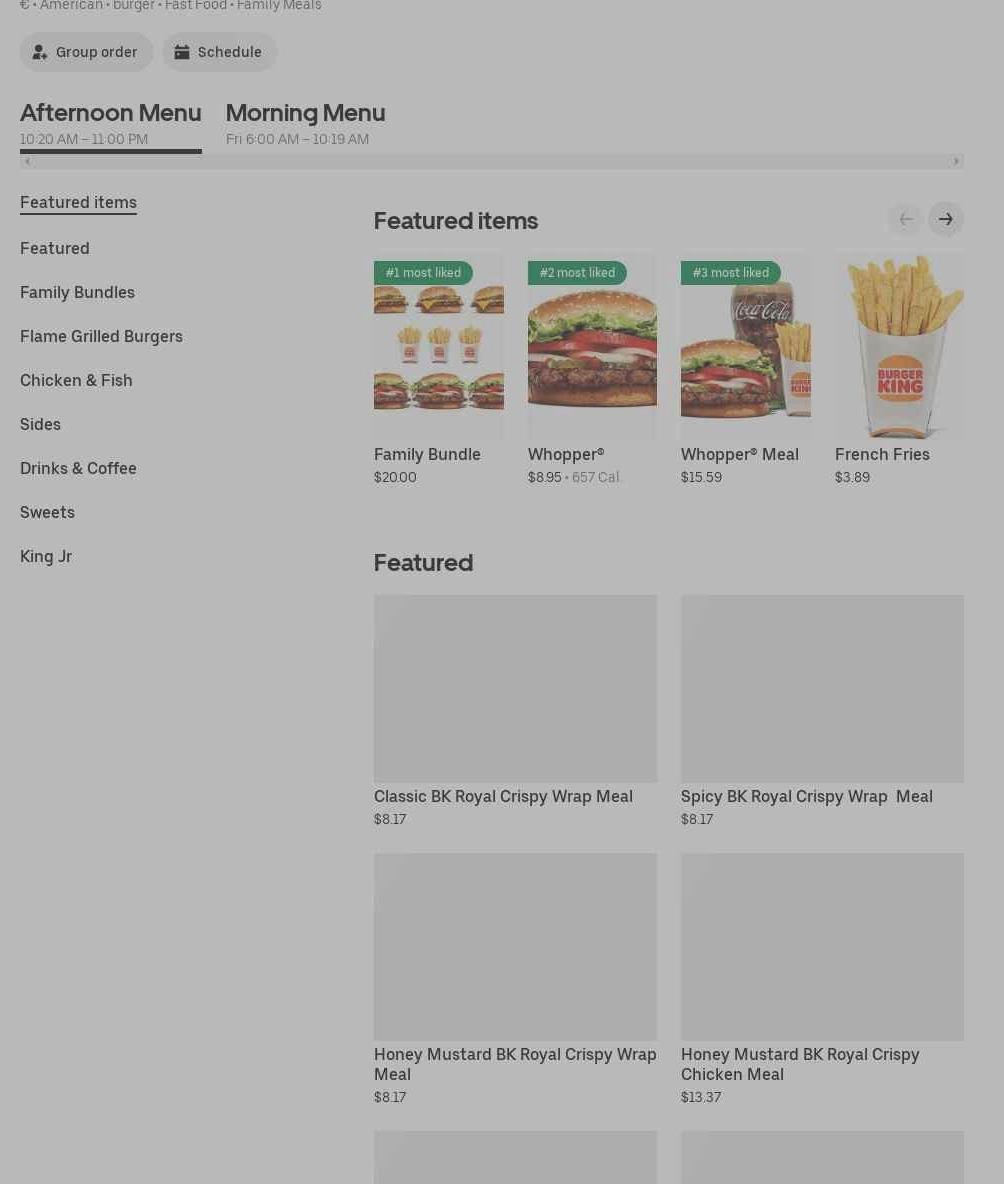The width and height of the screenshot is (1004, 1184).
Task: Click the horizontal menu scrollbar track
Action: (x=491, y=161)
